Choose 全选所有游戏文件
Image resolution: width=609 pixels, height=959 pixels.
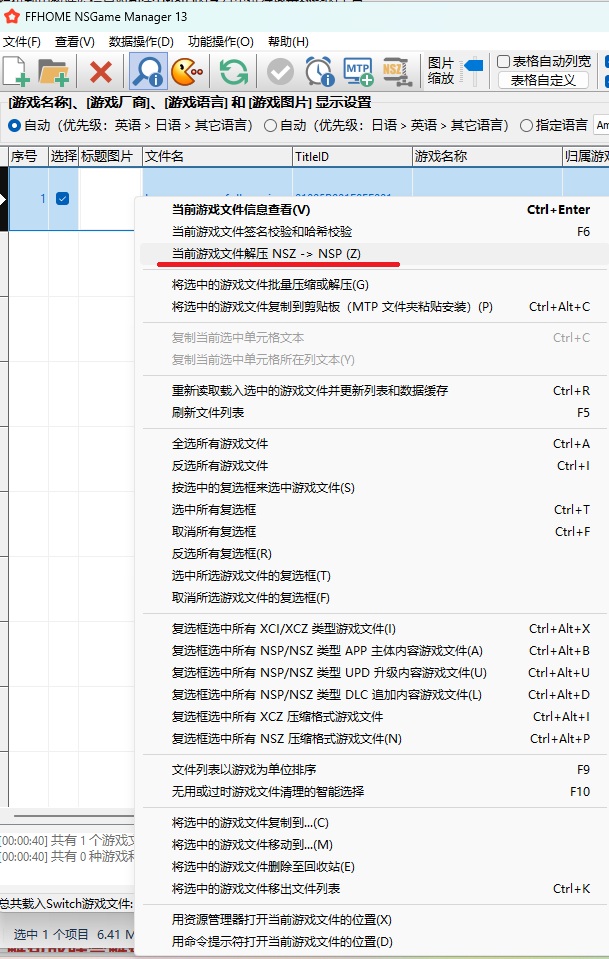click(x=374, y=444)
